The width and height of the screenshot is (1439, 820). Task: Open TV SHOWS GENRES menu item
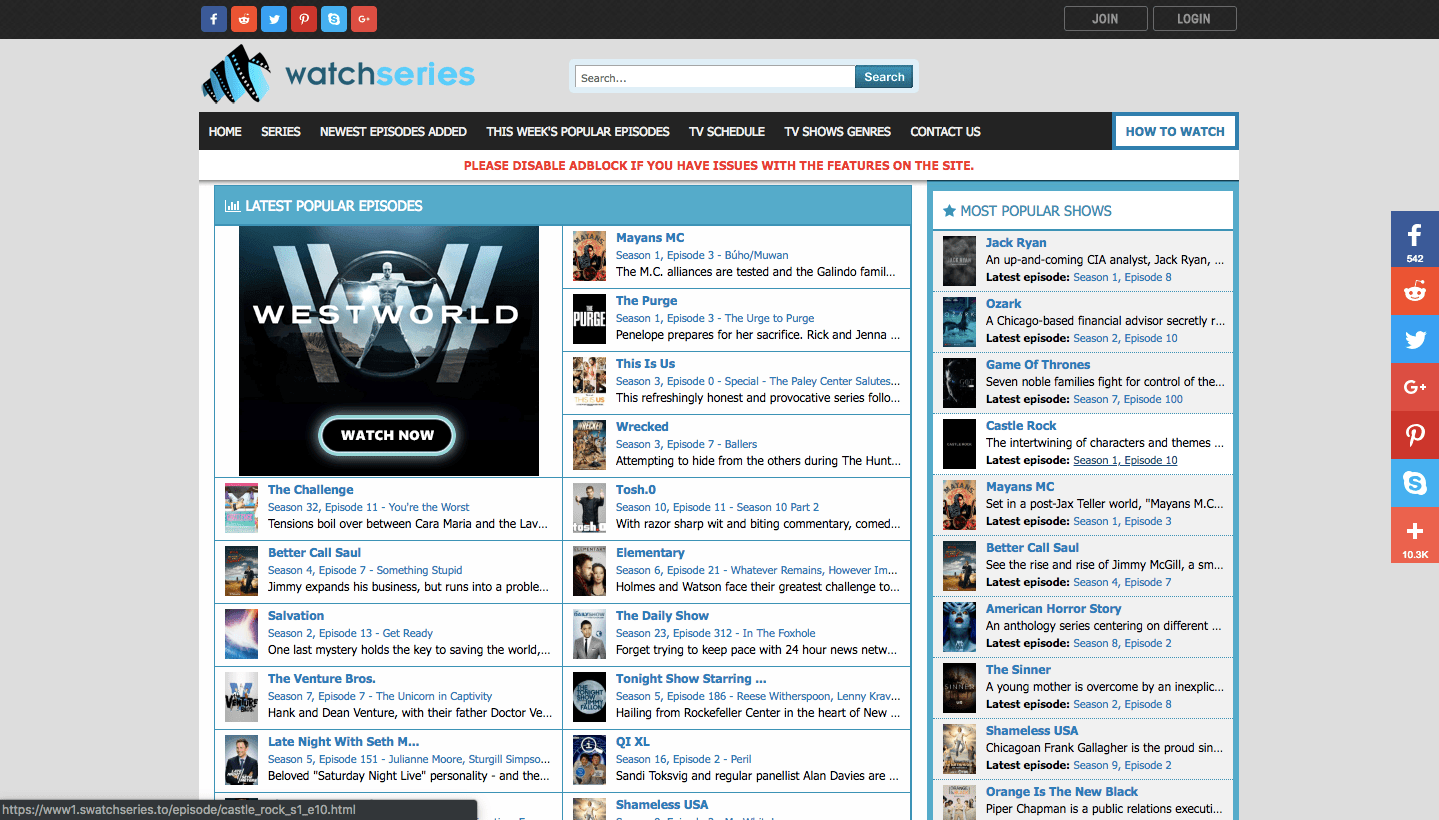pos(838,131)
